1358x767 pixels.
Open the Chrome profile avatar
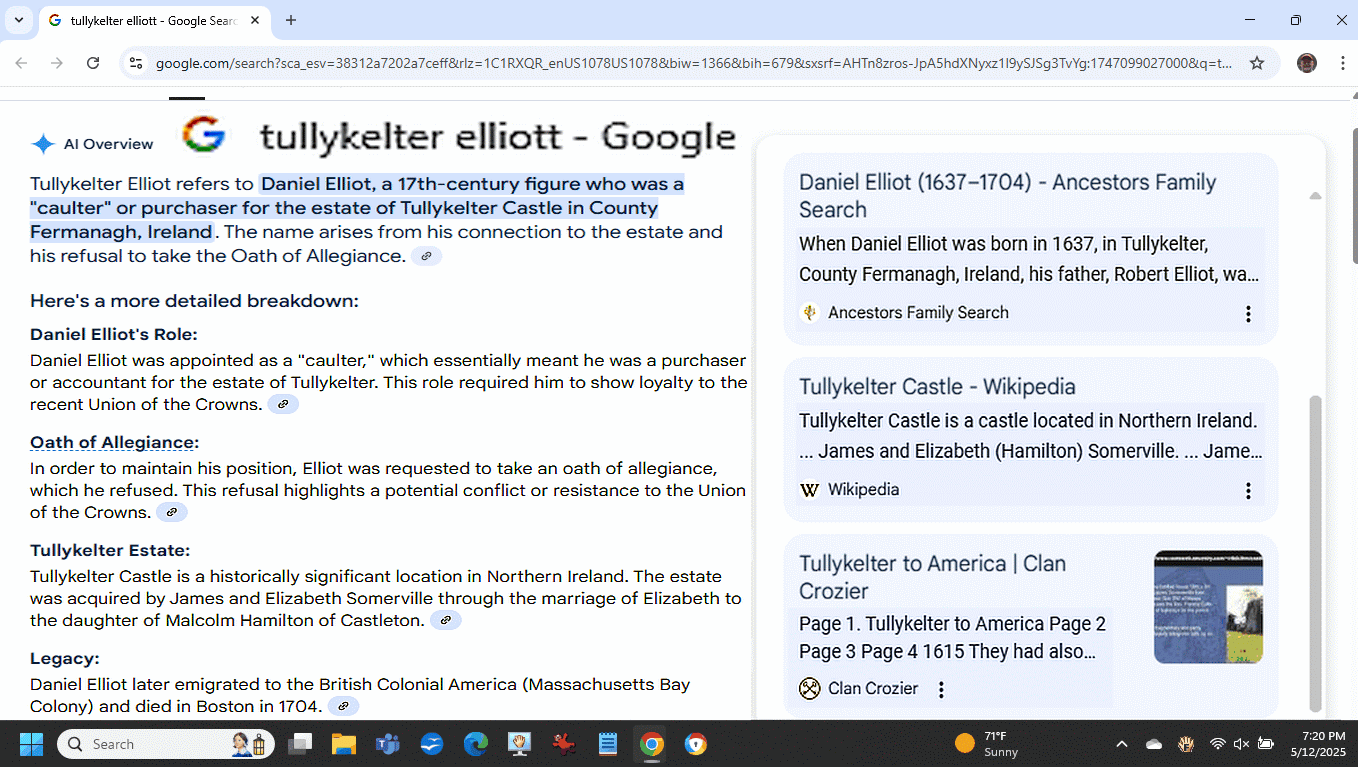[1306, 63]
